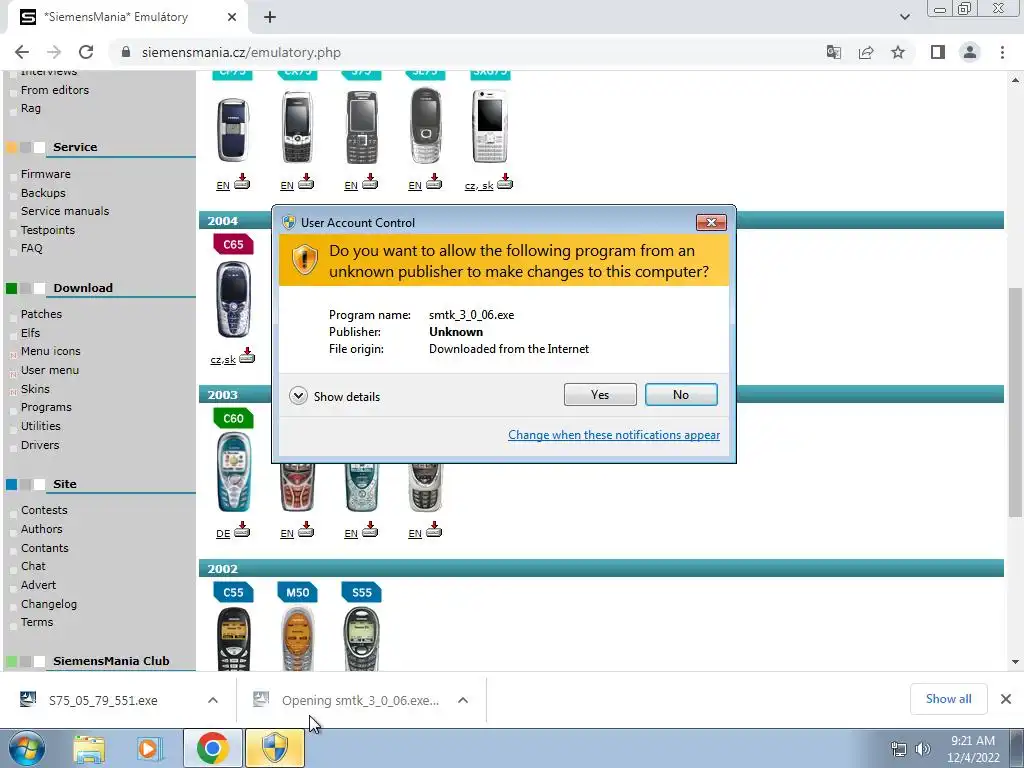Click page vertical scrollbar down arrow
This screenshot has width=1024, height=768.
[x=1015, y=662]
